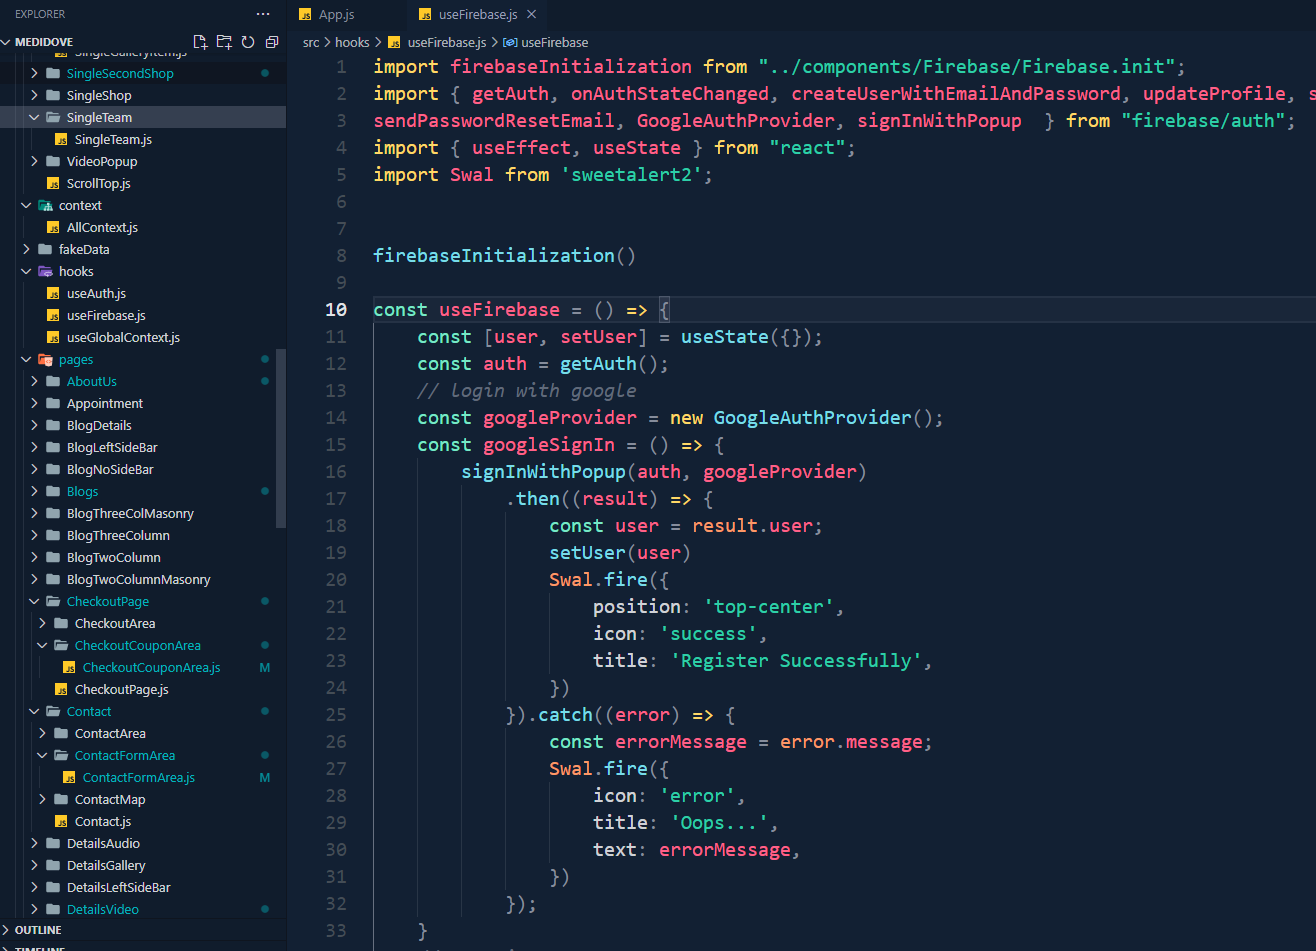This screenshot has height=951, width=1316.
Task: Click the GoogleAuthProvider() call on line 14
Action: 822,418
